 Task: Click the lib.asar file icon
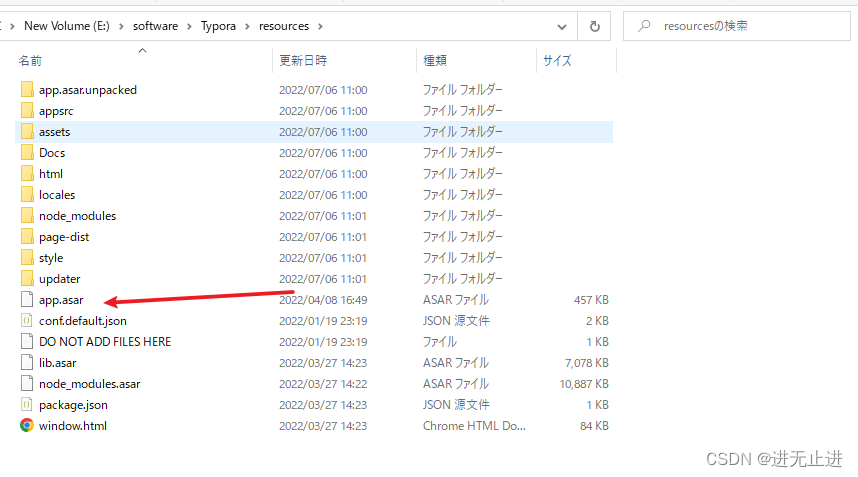pyautogui.click(x=27, y=362)
